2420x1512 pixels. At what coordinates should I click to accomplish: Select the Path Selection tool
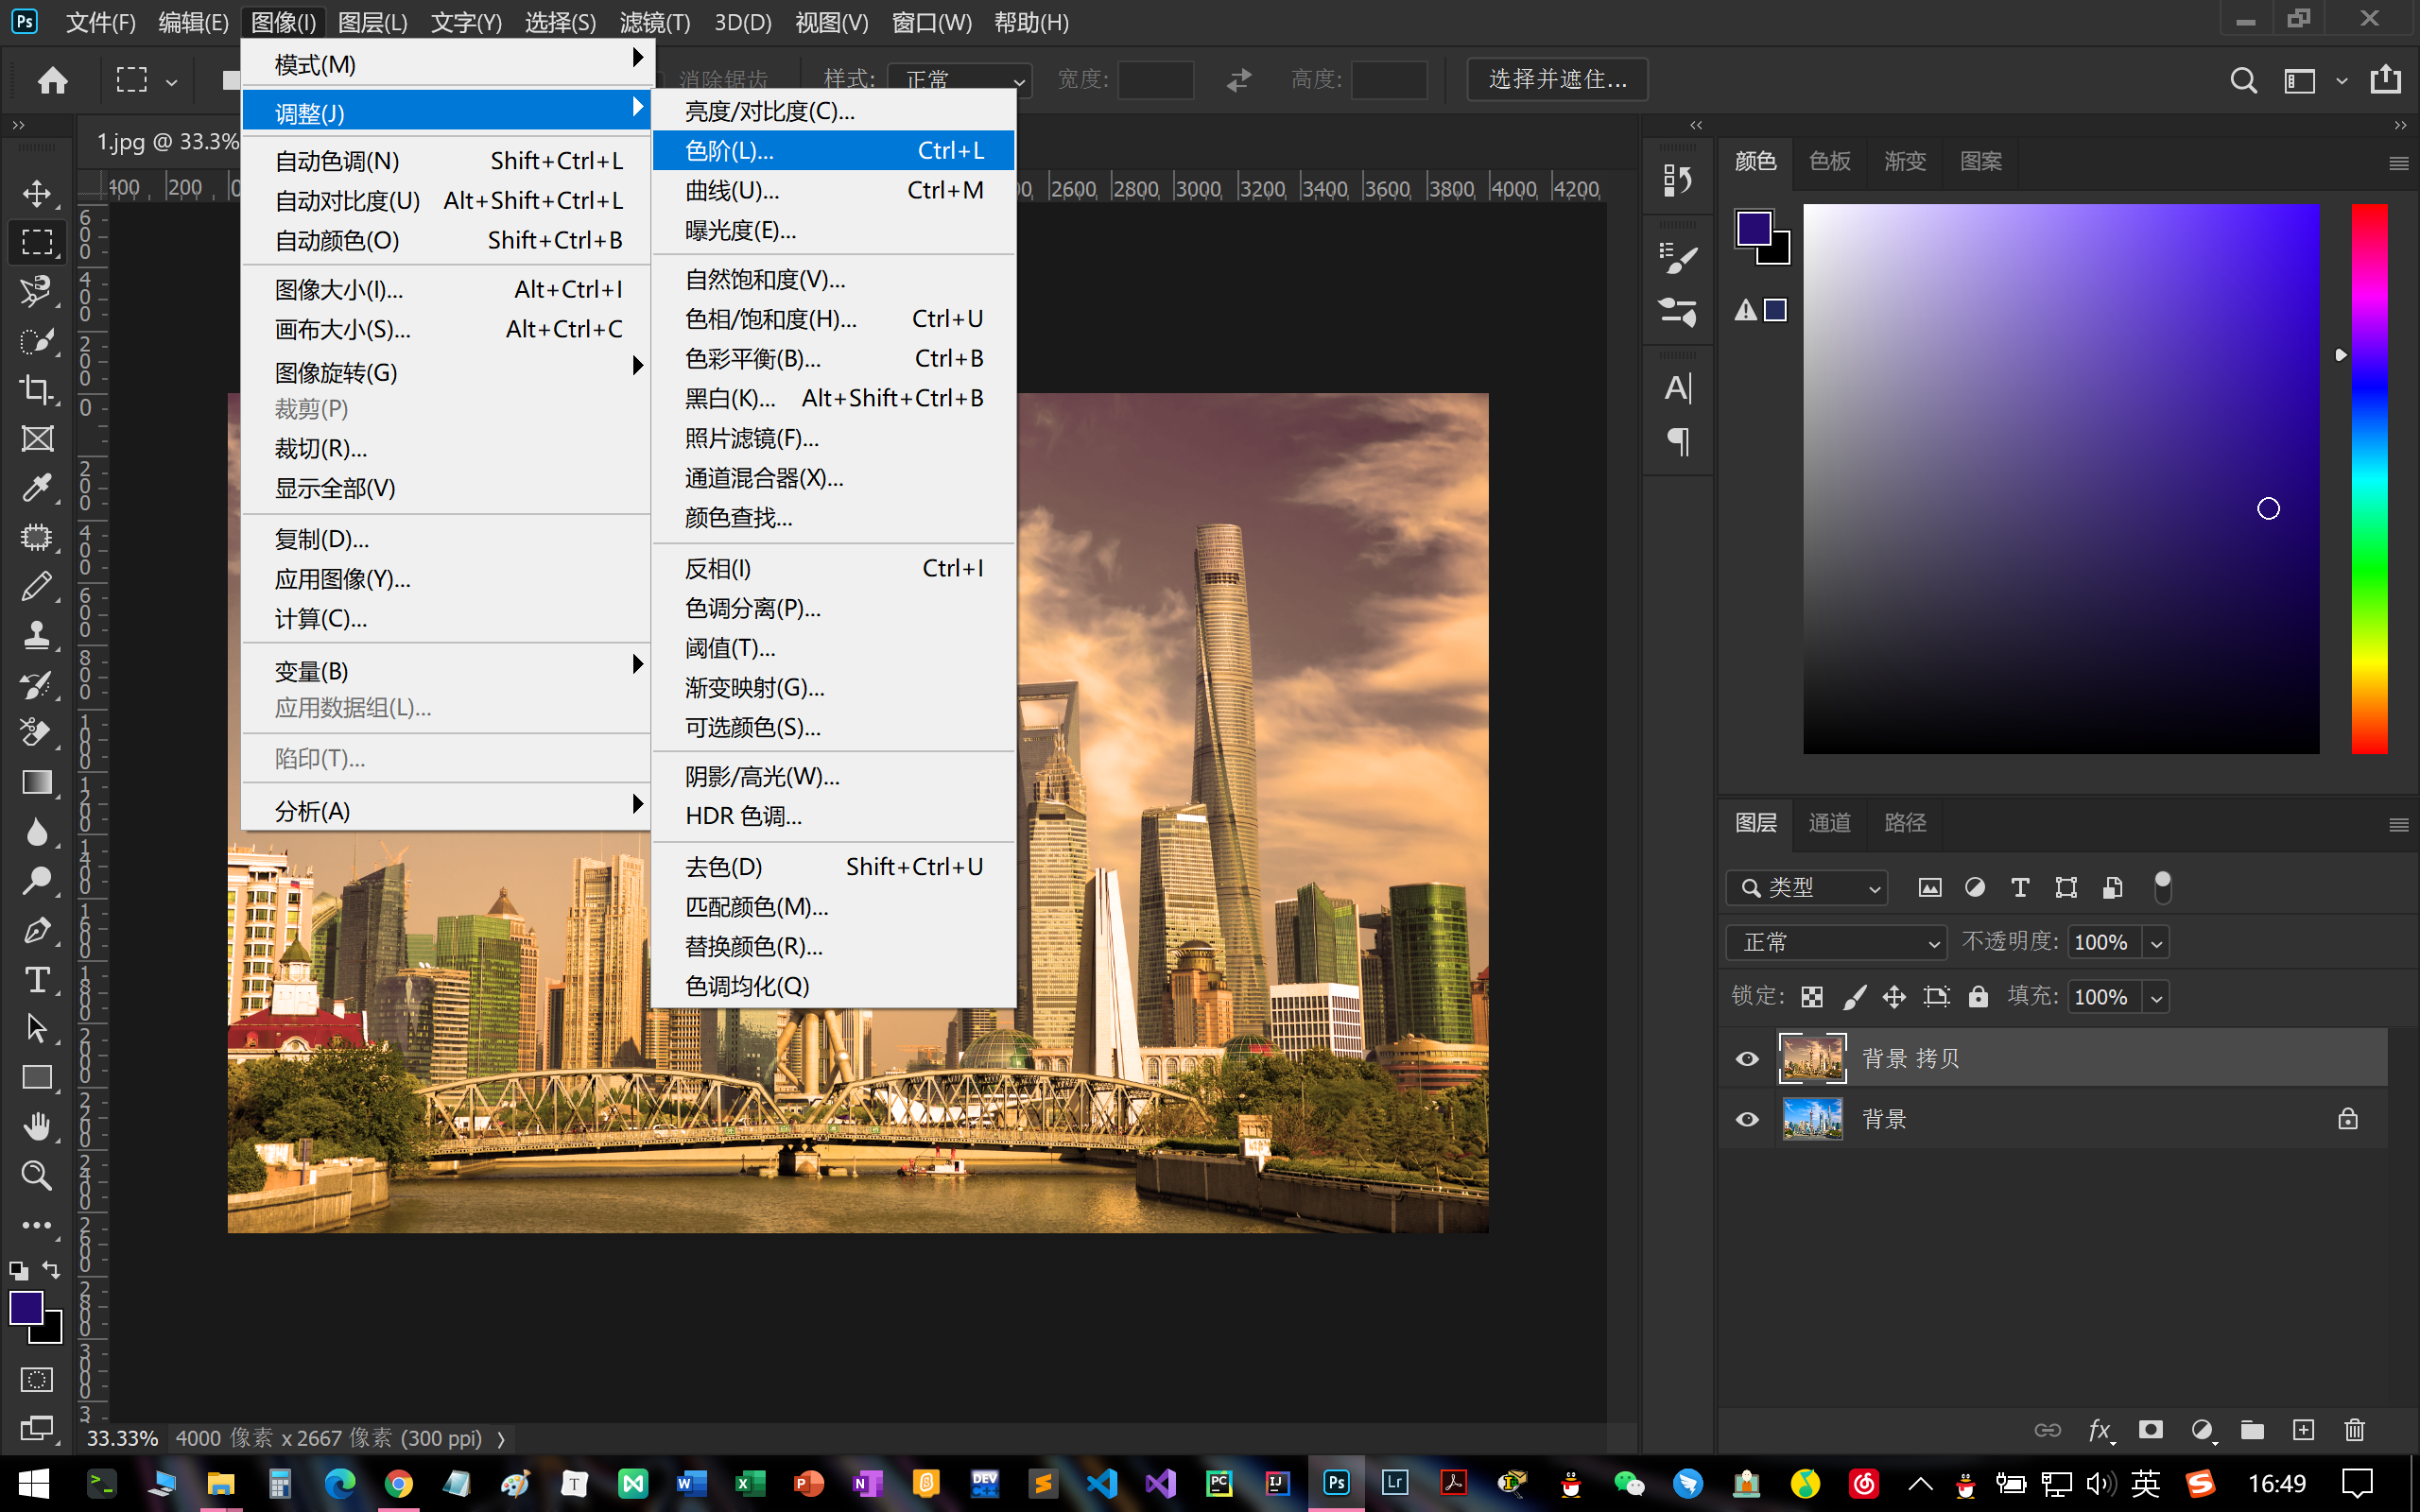37,1028
